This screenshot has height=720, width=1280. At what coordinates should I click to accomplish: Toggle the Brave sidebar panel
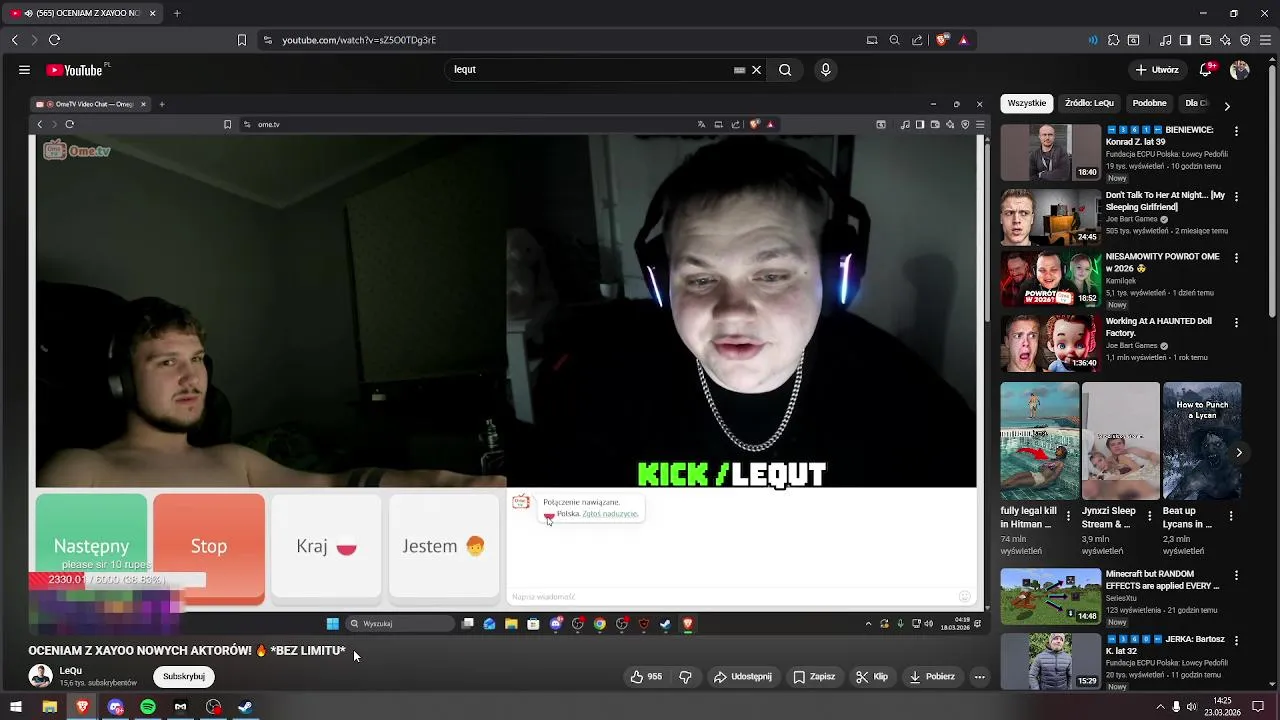pyautogui.click(x=1185, y=40)
